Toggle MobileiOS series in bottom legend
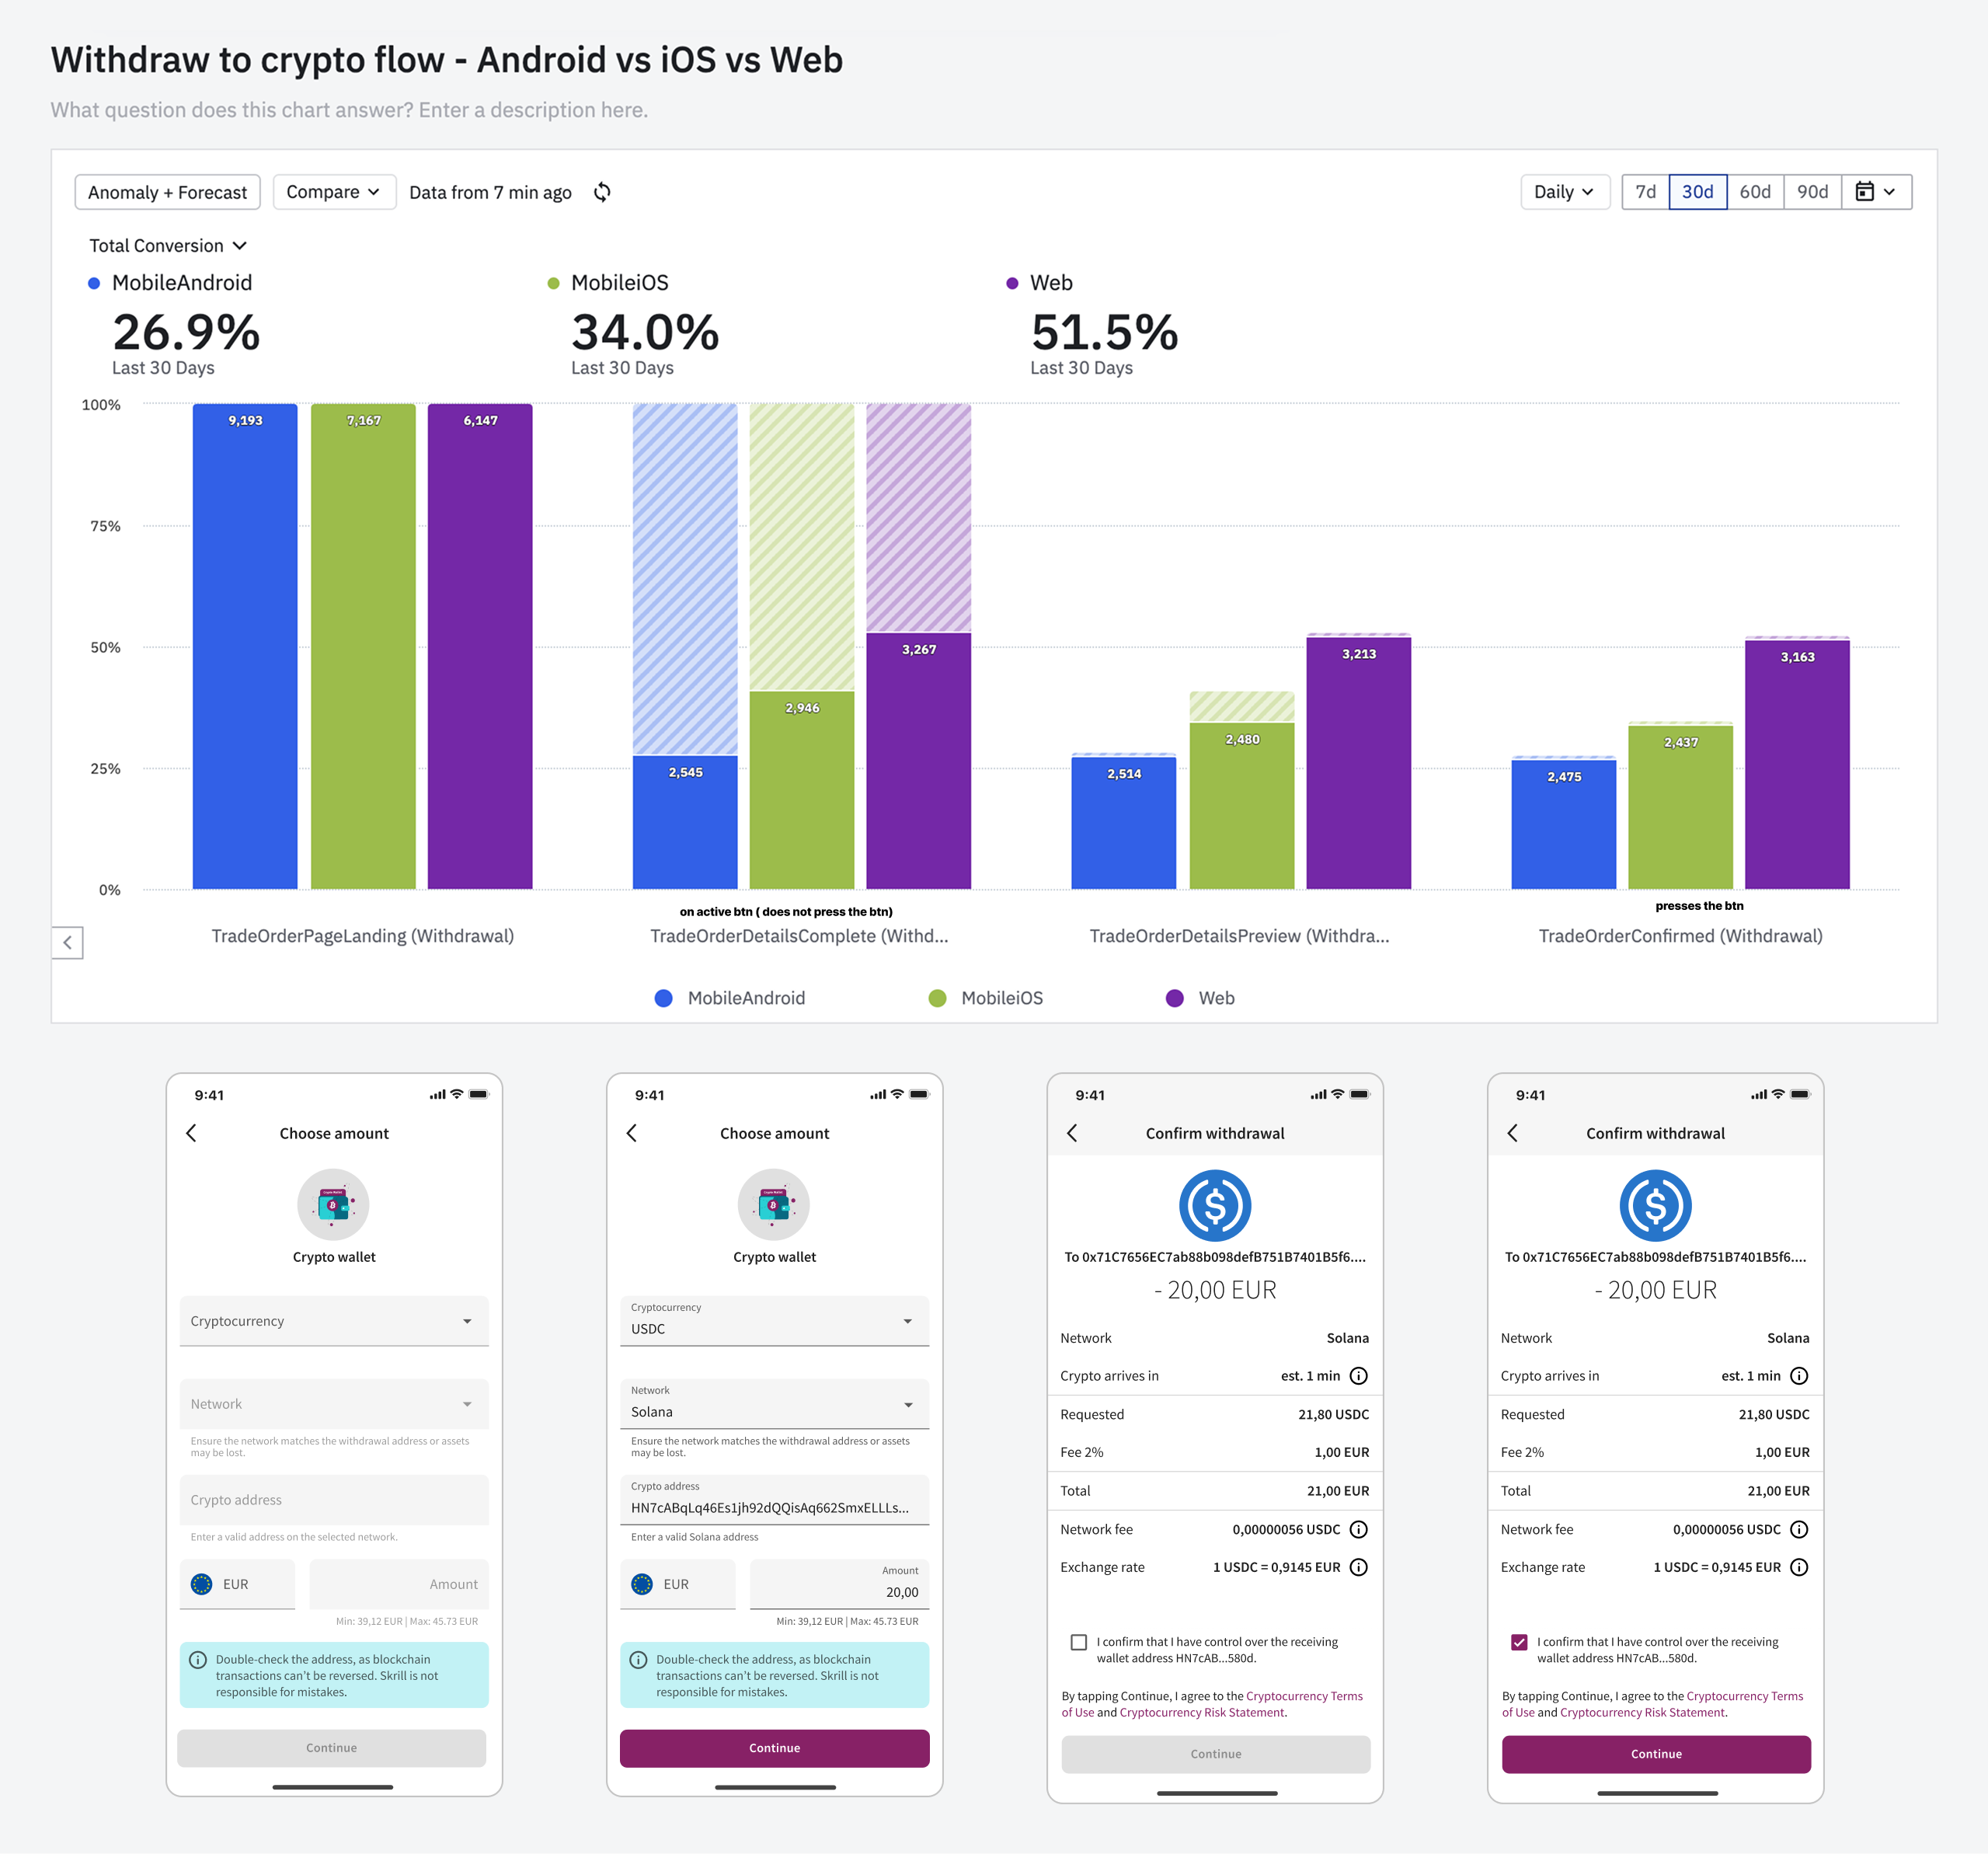1988x1854 pixels. [986, 998]
